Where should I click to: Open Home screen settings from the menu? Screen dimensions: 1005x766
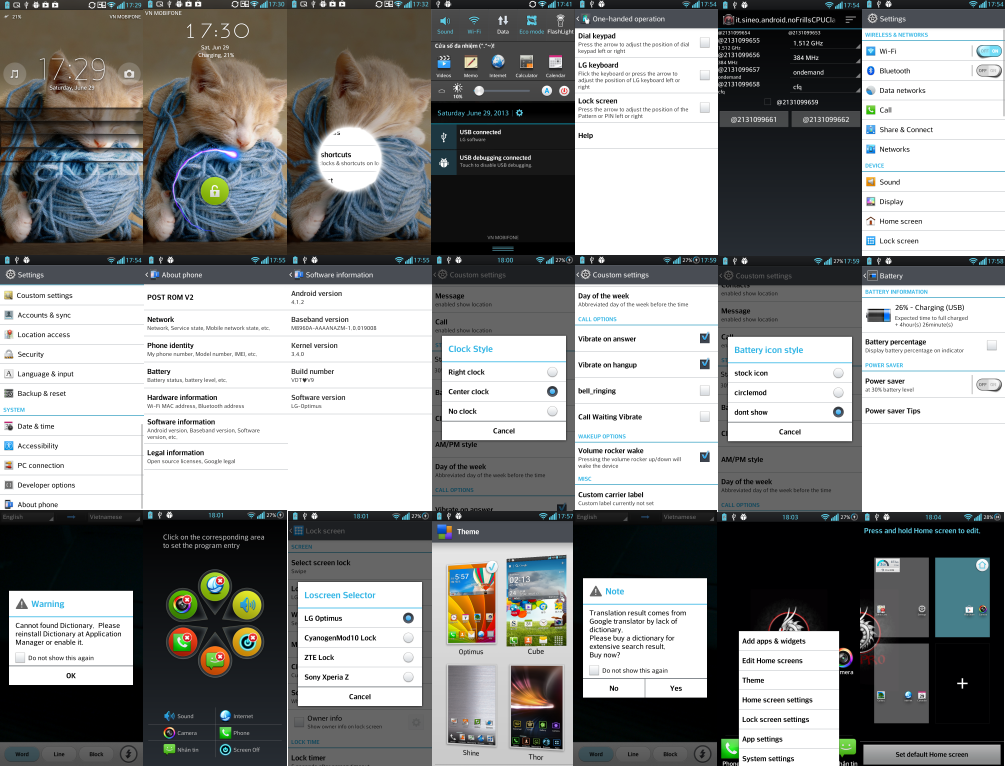click(789, 700)
